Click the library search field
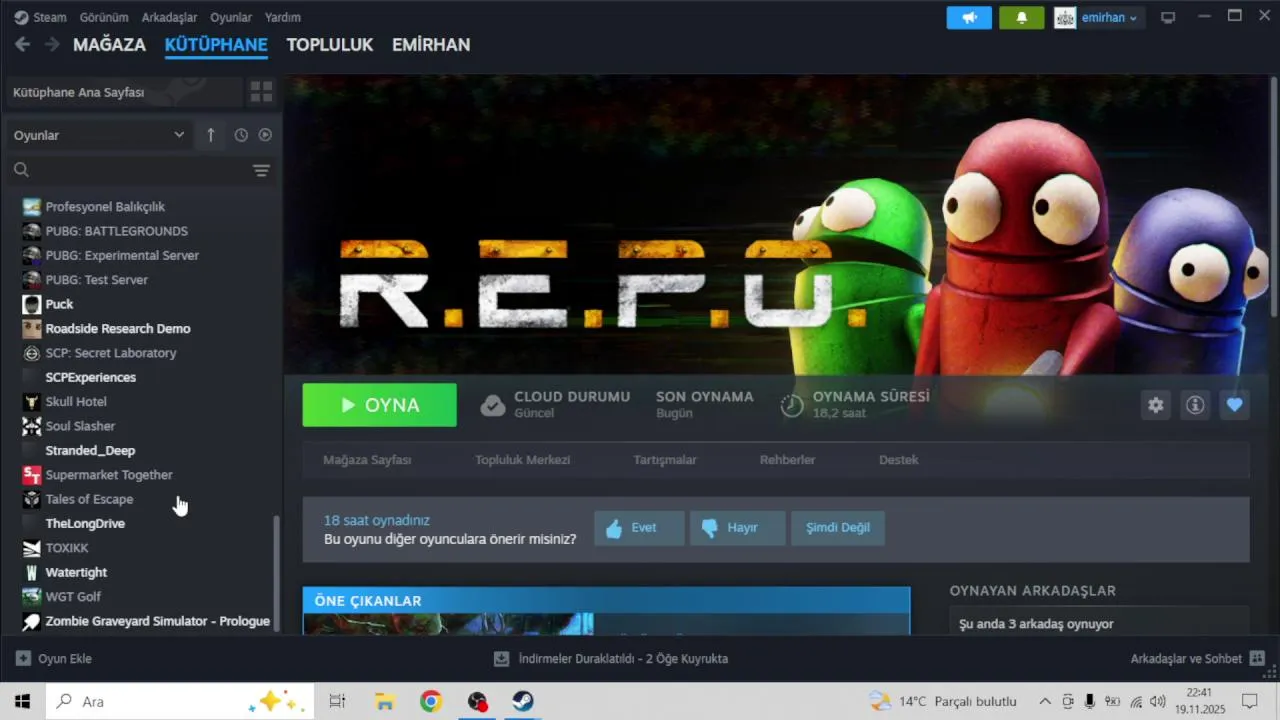 (x=128, y=170)
